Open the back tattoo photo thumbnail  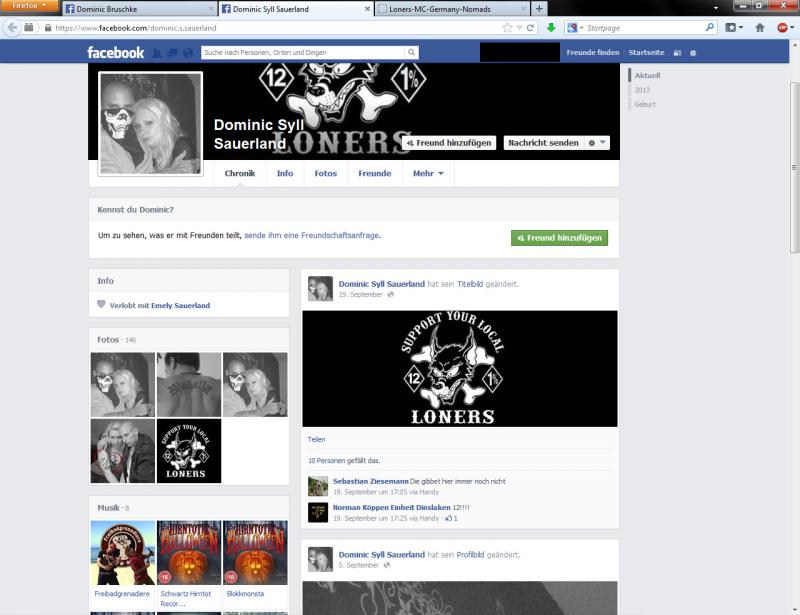coord(189,384)
